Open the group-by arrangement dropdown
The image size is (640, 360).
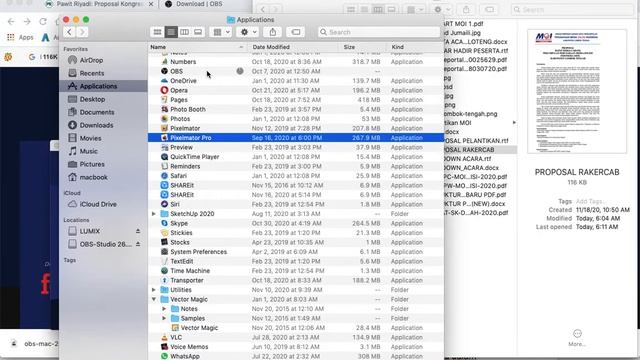point(221,32)
